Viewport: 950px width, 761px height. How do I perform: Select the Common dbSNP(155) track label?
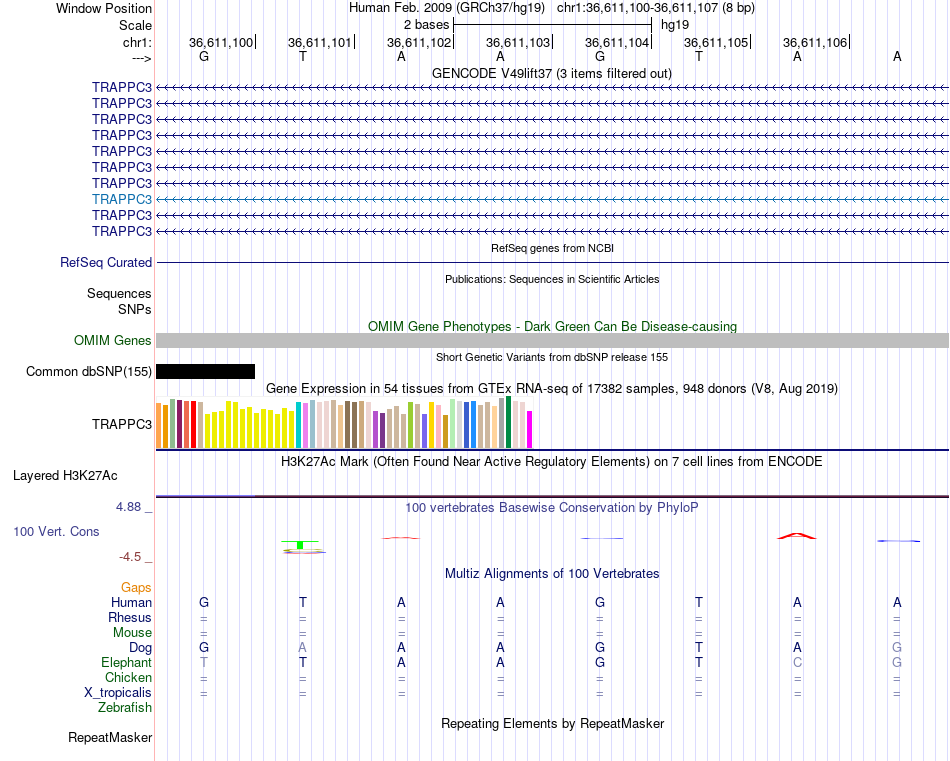[x=89, y=371]
